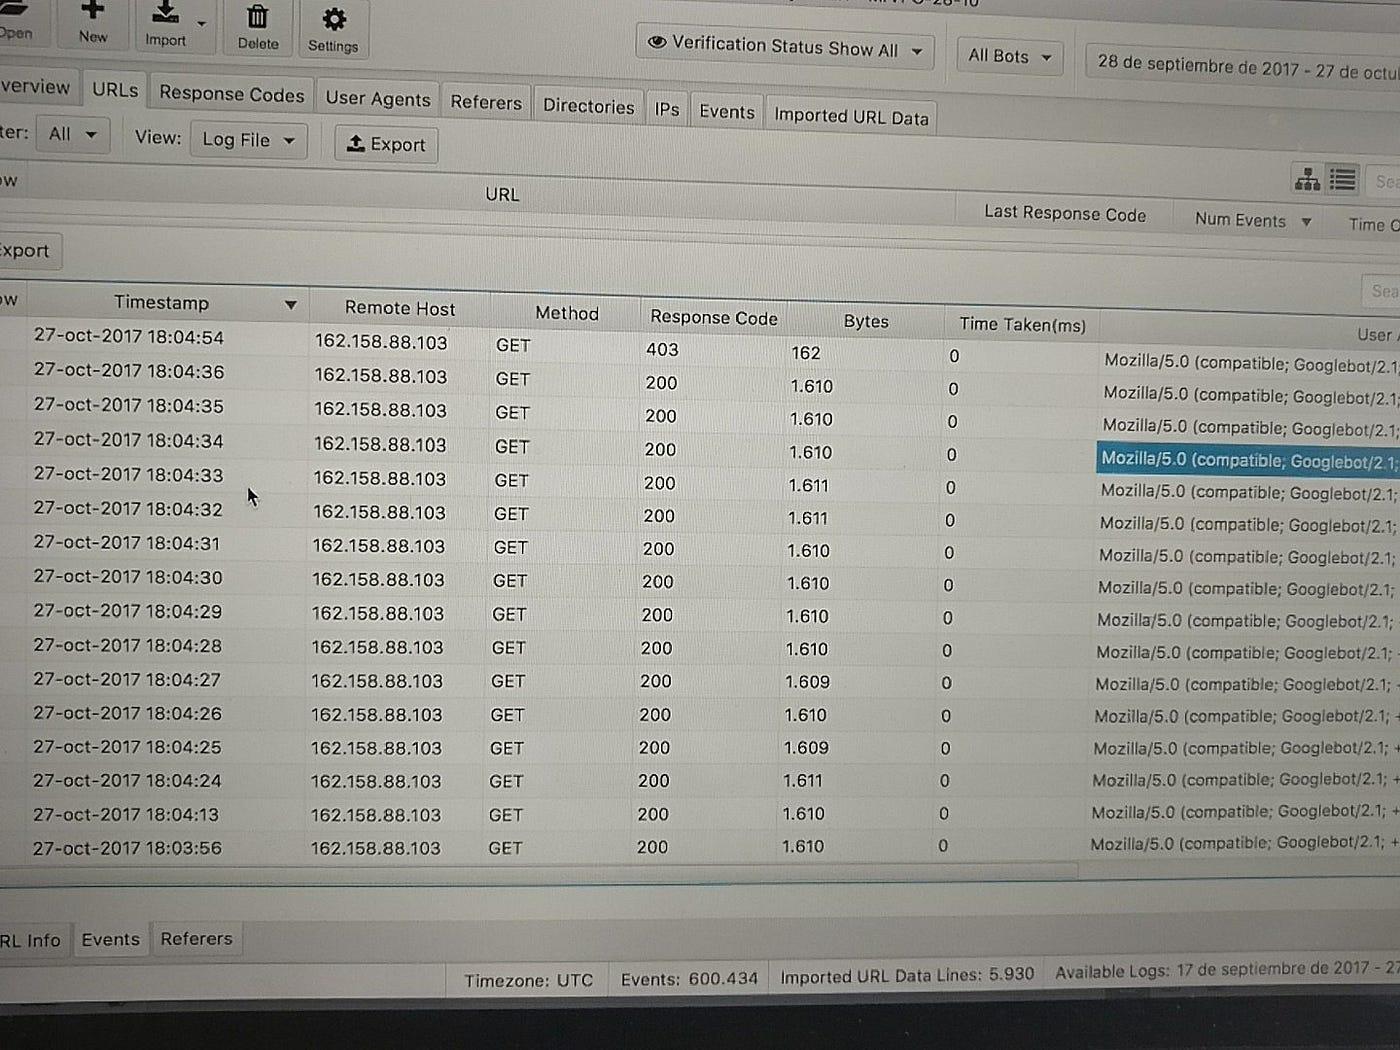Switch to the Response Codes tab
Screen dimensions: 1400x1050
tap(231, 94)
